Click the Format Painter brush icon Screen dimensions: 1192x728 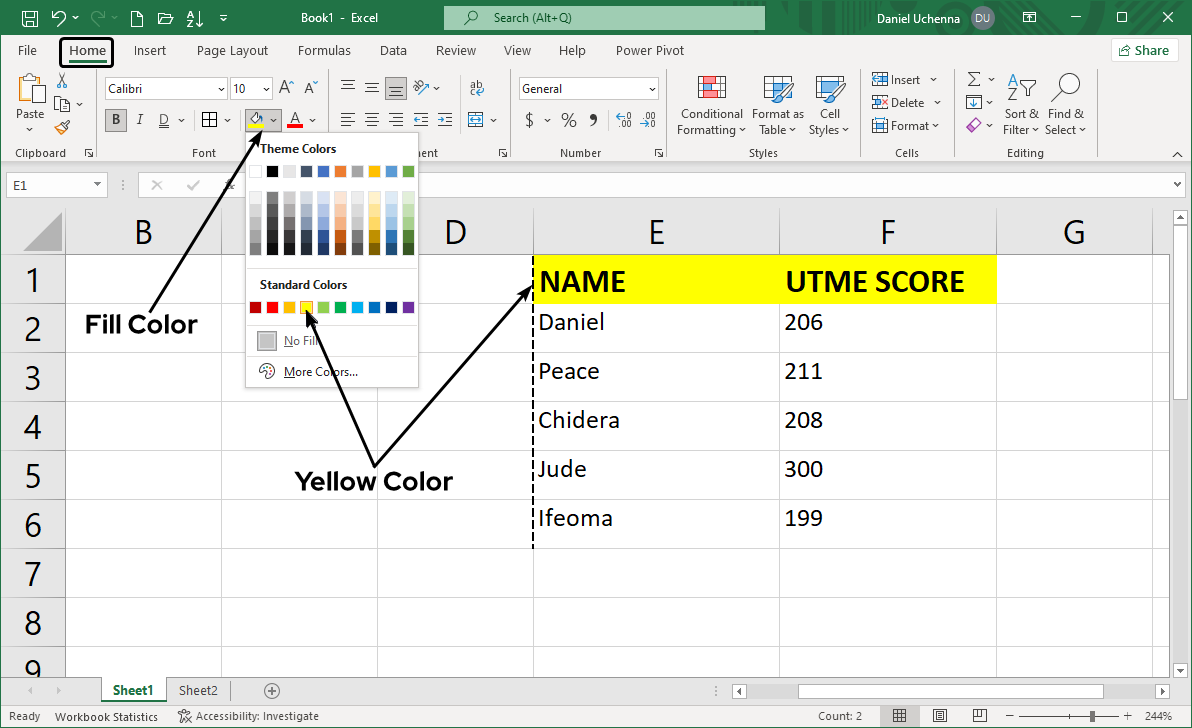[x=62, y=127]
